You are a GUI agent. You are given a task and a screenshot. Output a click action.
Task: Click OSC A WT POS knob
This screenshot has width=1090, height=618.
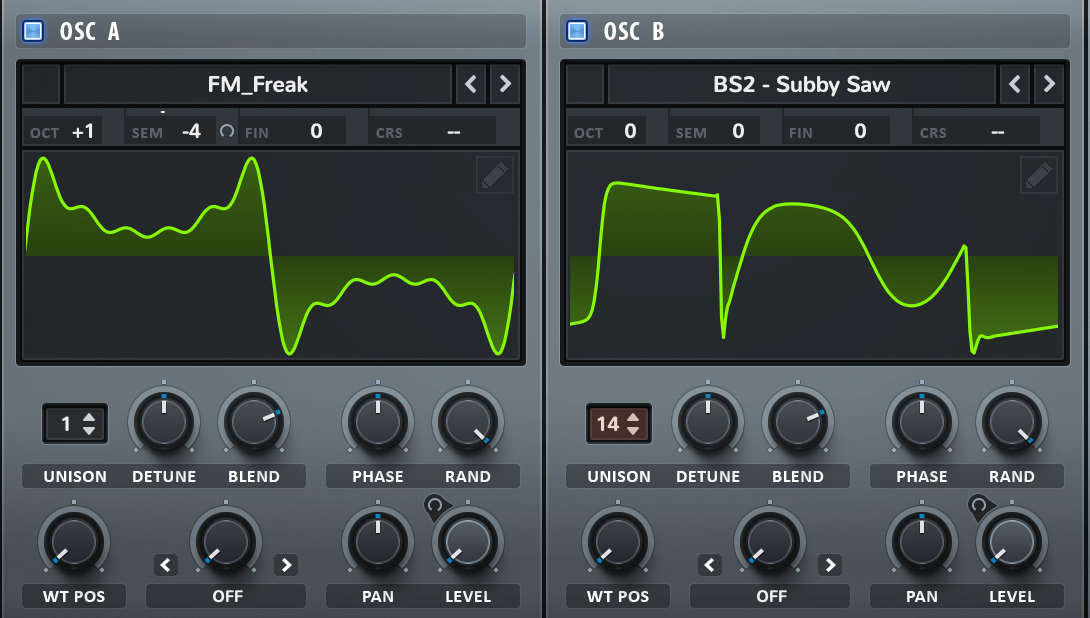tap(74, 542)
